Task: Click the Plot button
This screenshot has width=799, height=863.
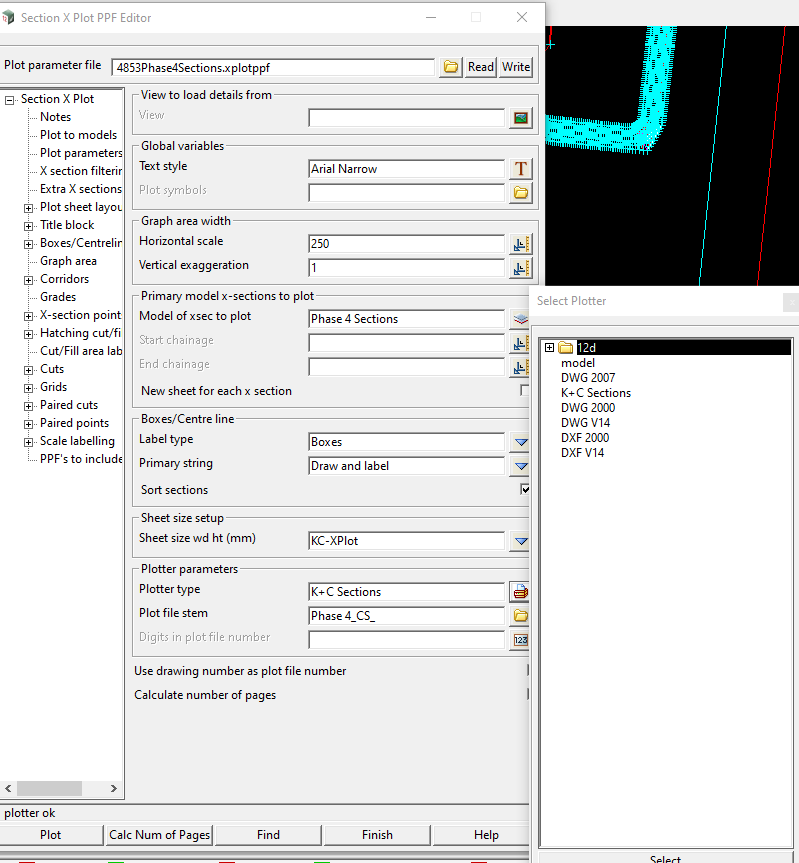Action: click(51, 835)
